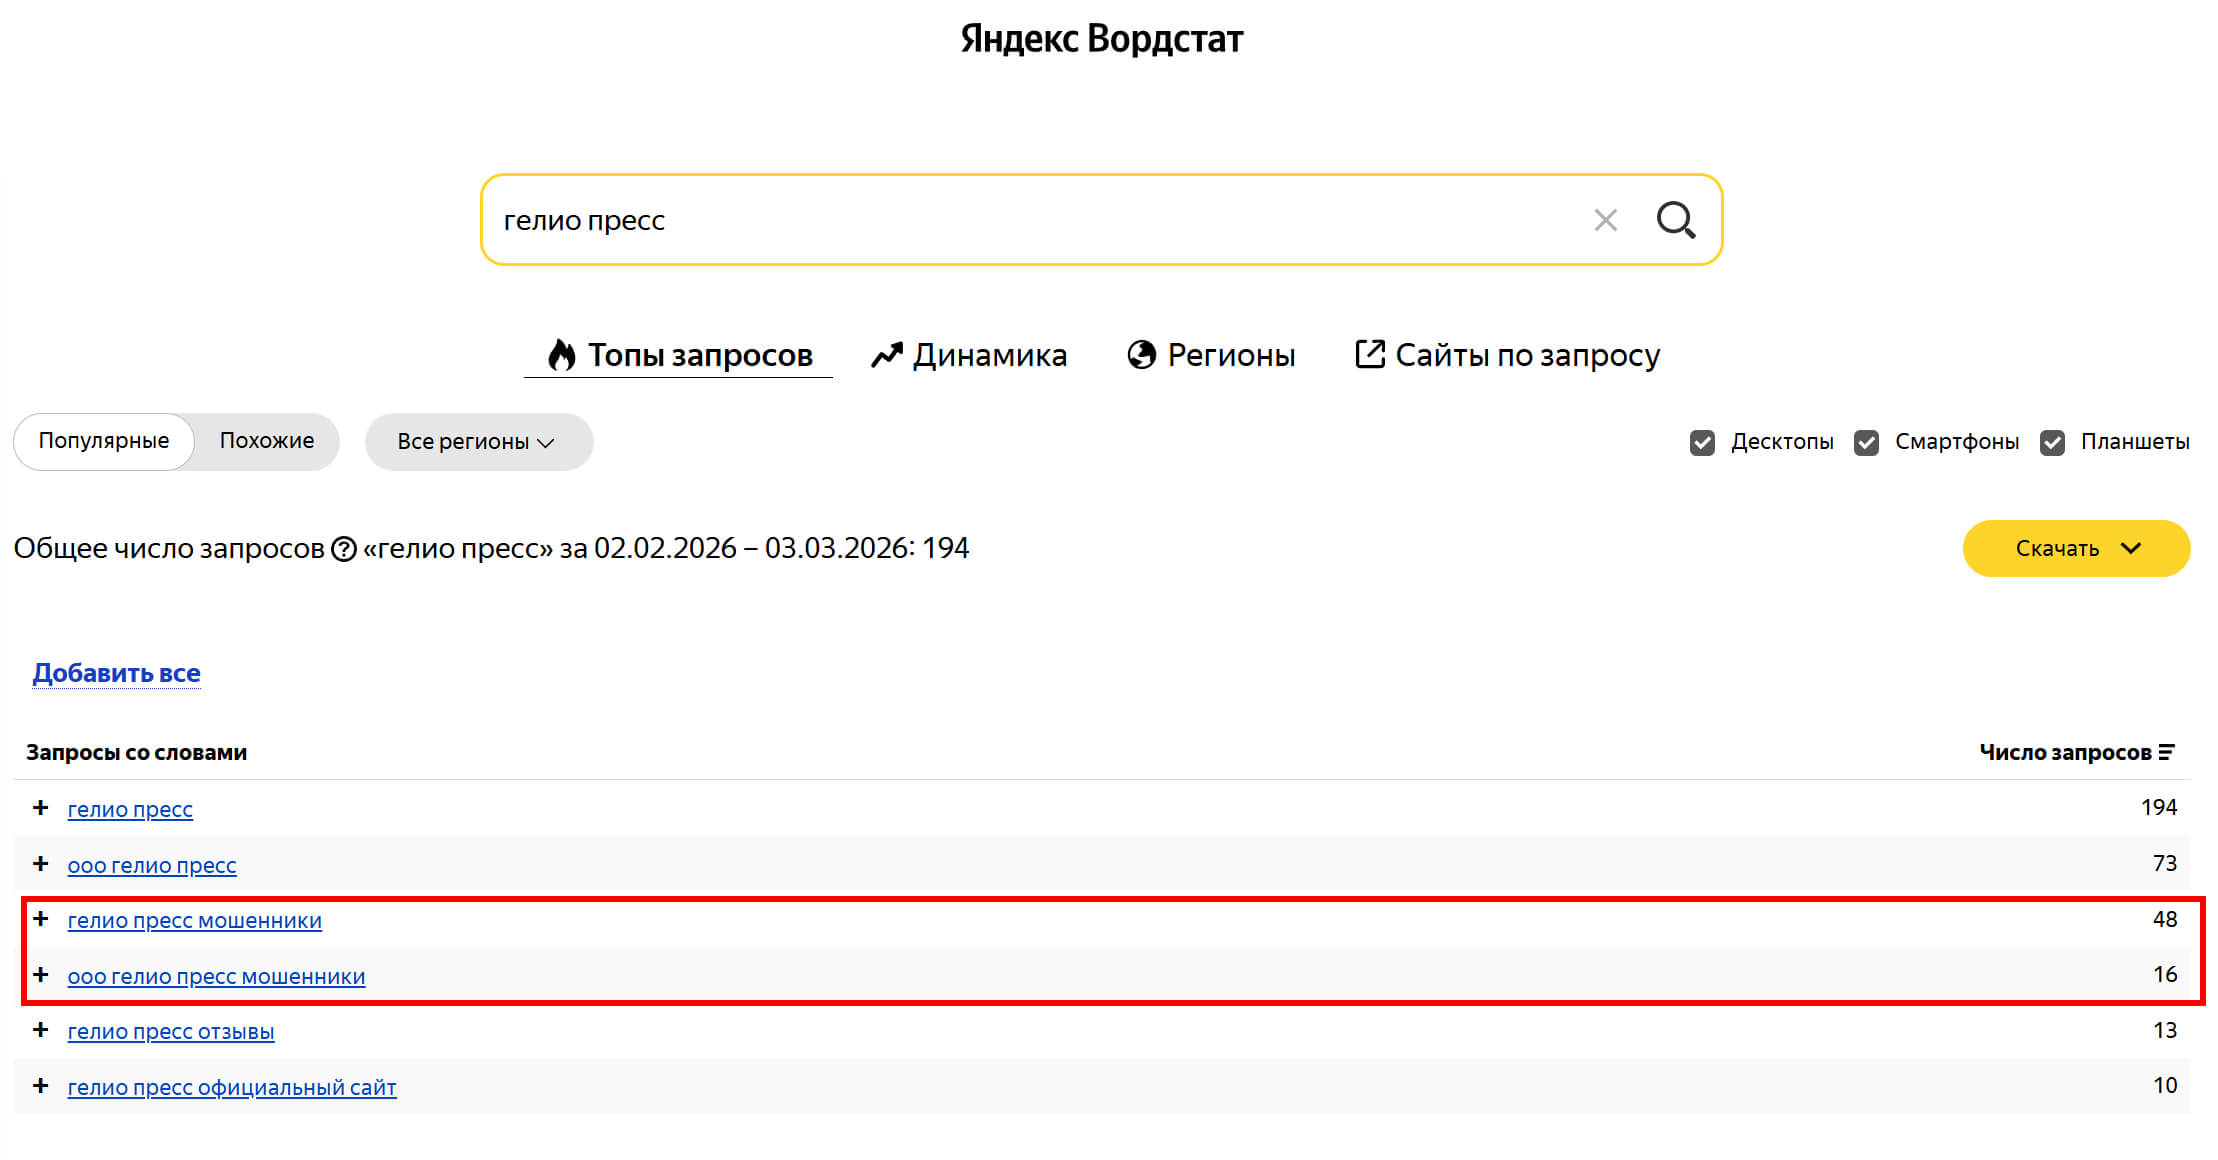This screenshot has height=1160, width=2218.
Task: Uncheck the Десктопы checkbox
Action: [x=1702, y=442]
